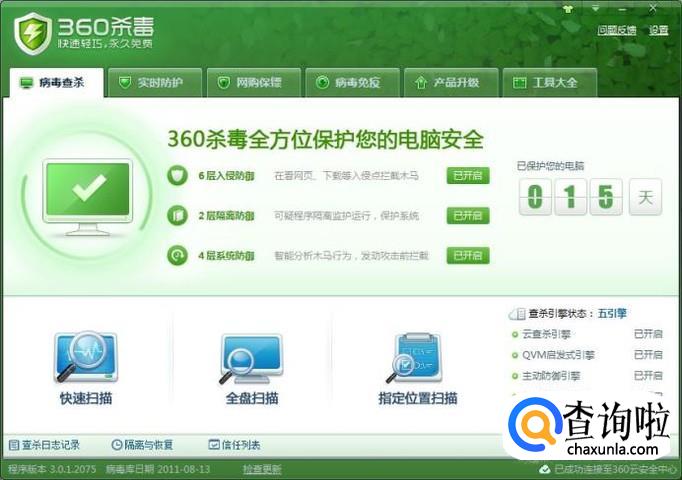This screenshot has height=480, width=682.
Task: Click the 全盘扫描 label
Action: [x=252, y=398]
